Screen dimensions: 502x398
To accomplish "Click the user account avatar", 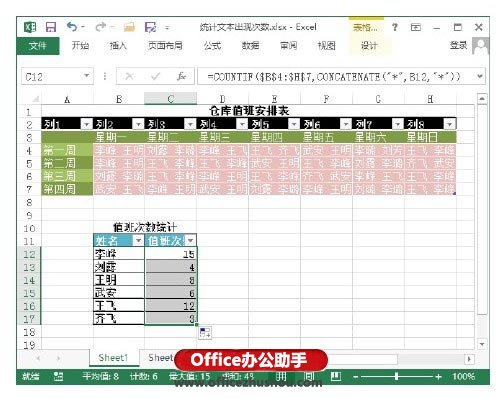I will [x=480, y=46].
